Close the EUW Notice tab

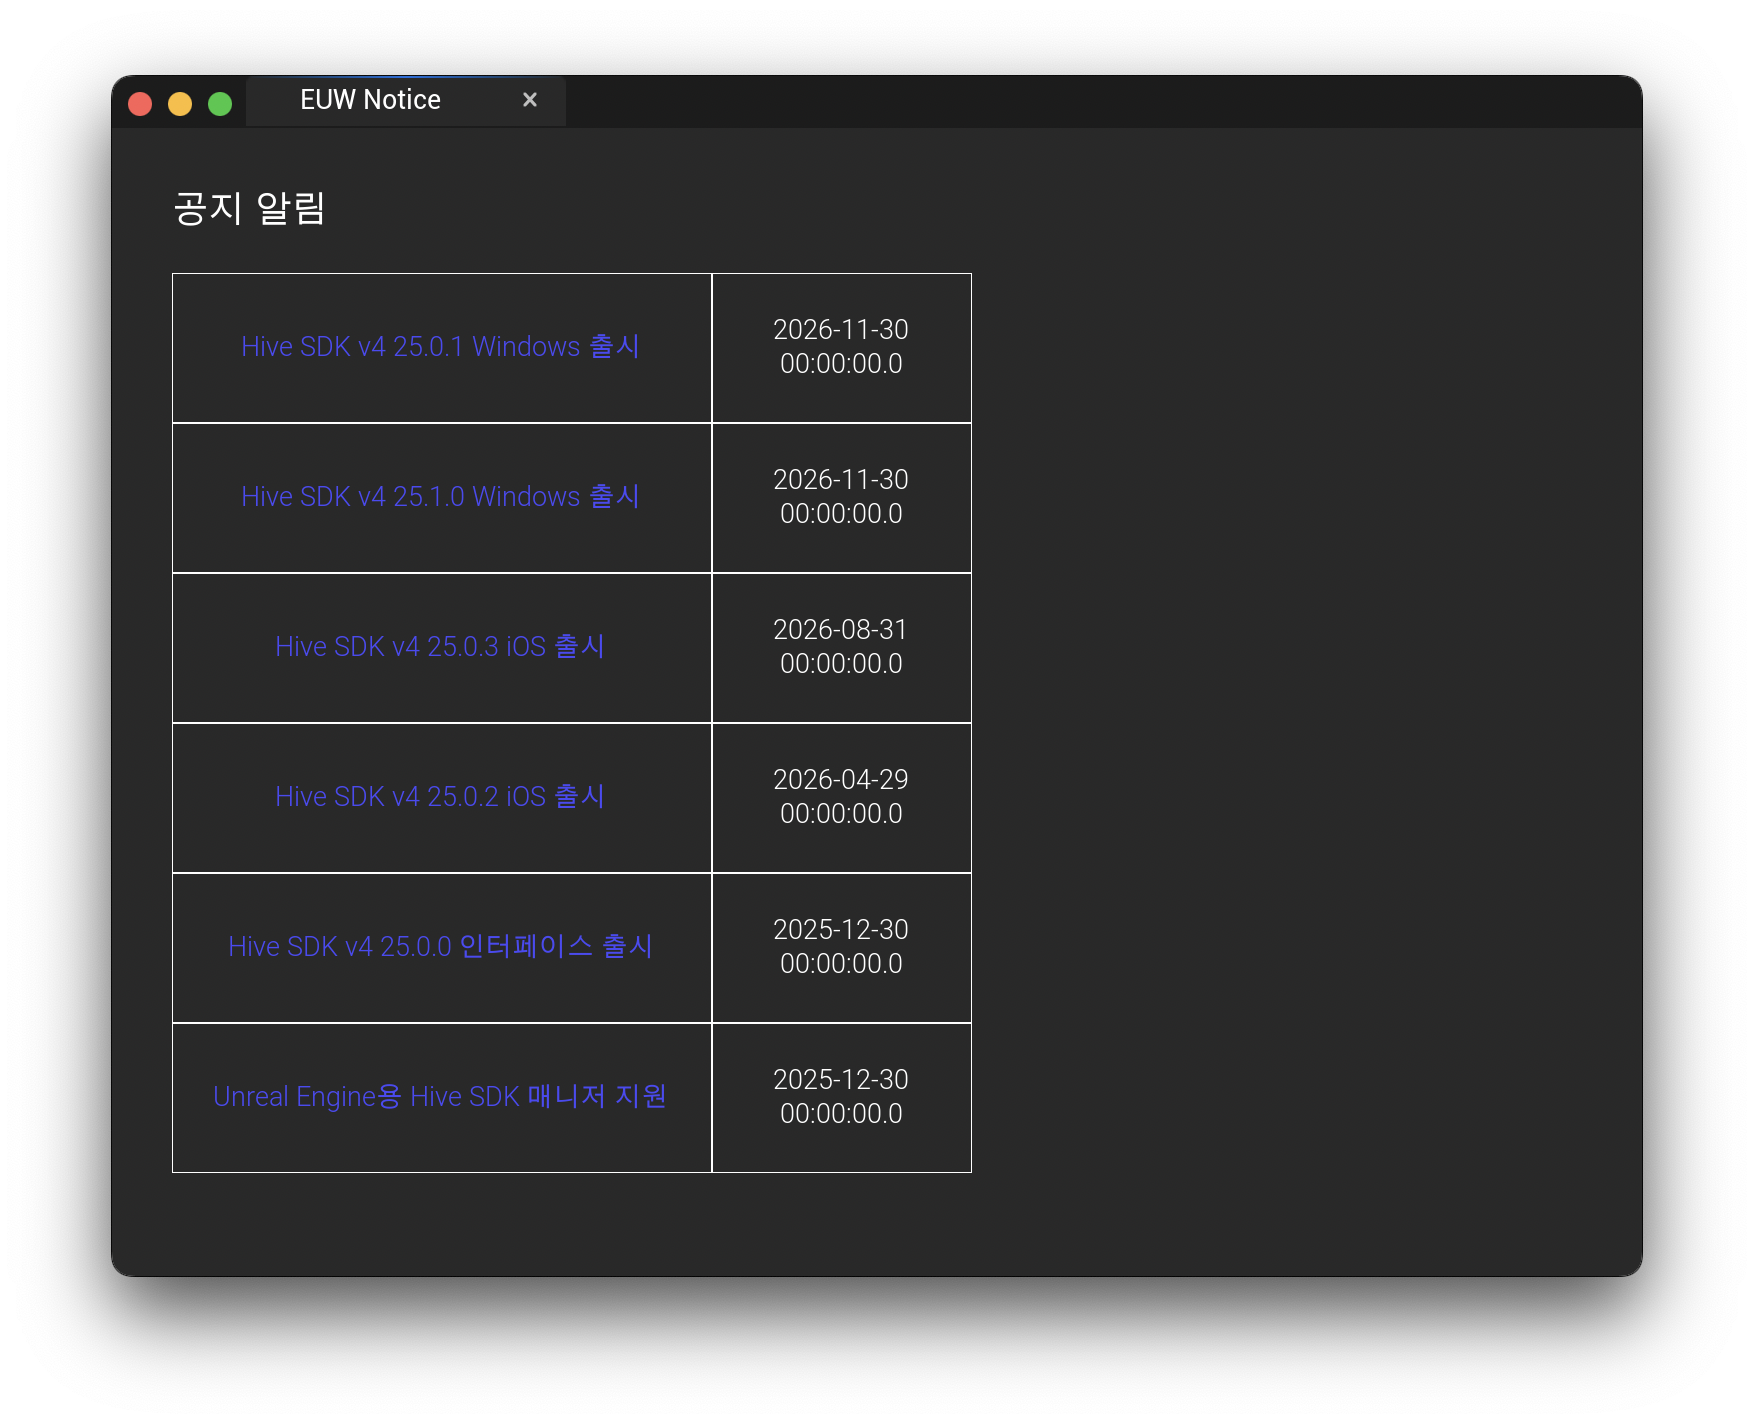[530, 100]
